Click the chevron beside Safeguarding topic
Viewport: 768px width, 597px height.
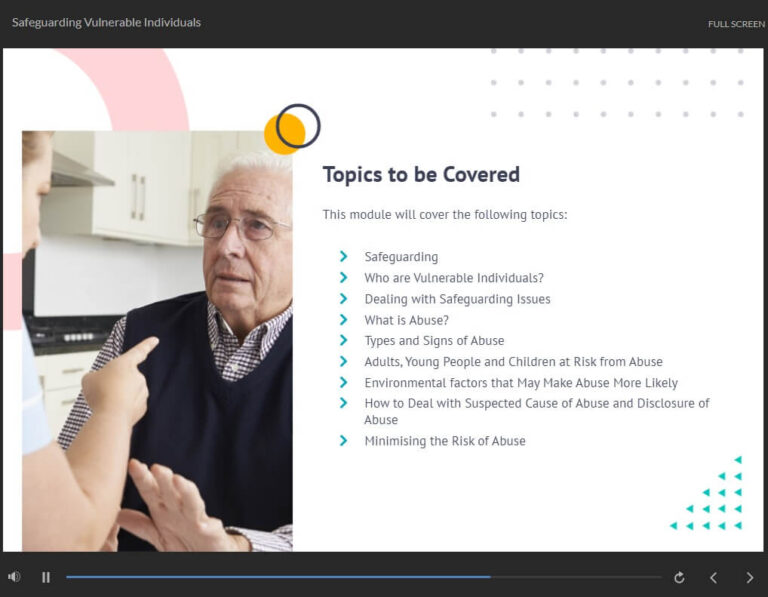tap(344, 257)
